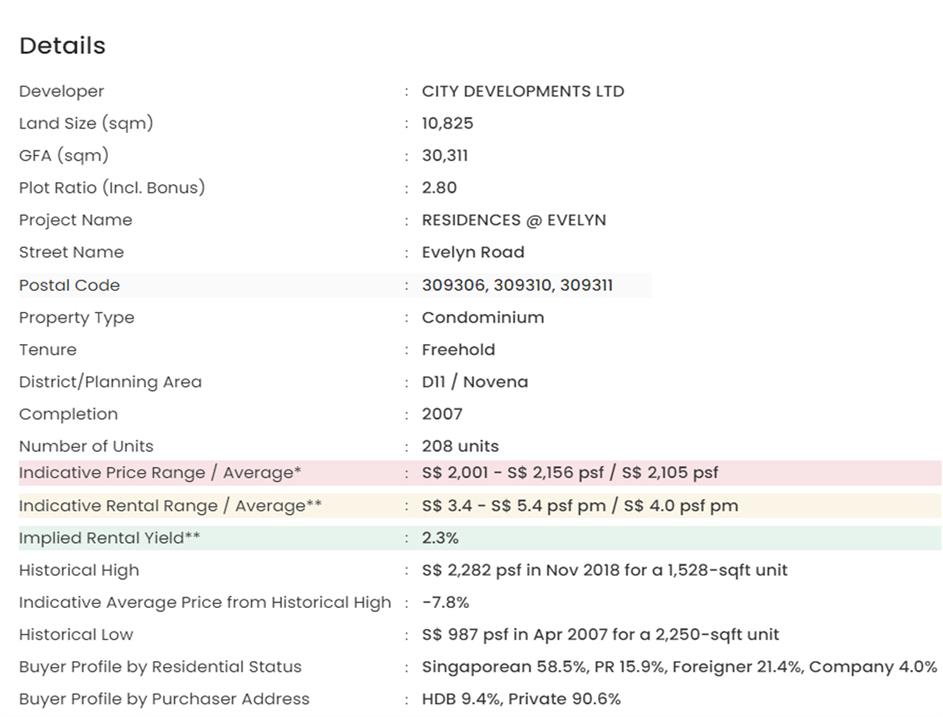Click the Land Size value 10,825

(x=447, y=123)
